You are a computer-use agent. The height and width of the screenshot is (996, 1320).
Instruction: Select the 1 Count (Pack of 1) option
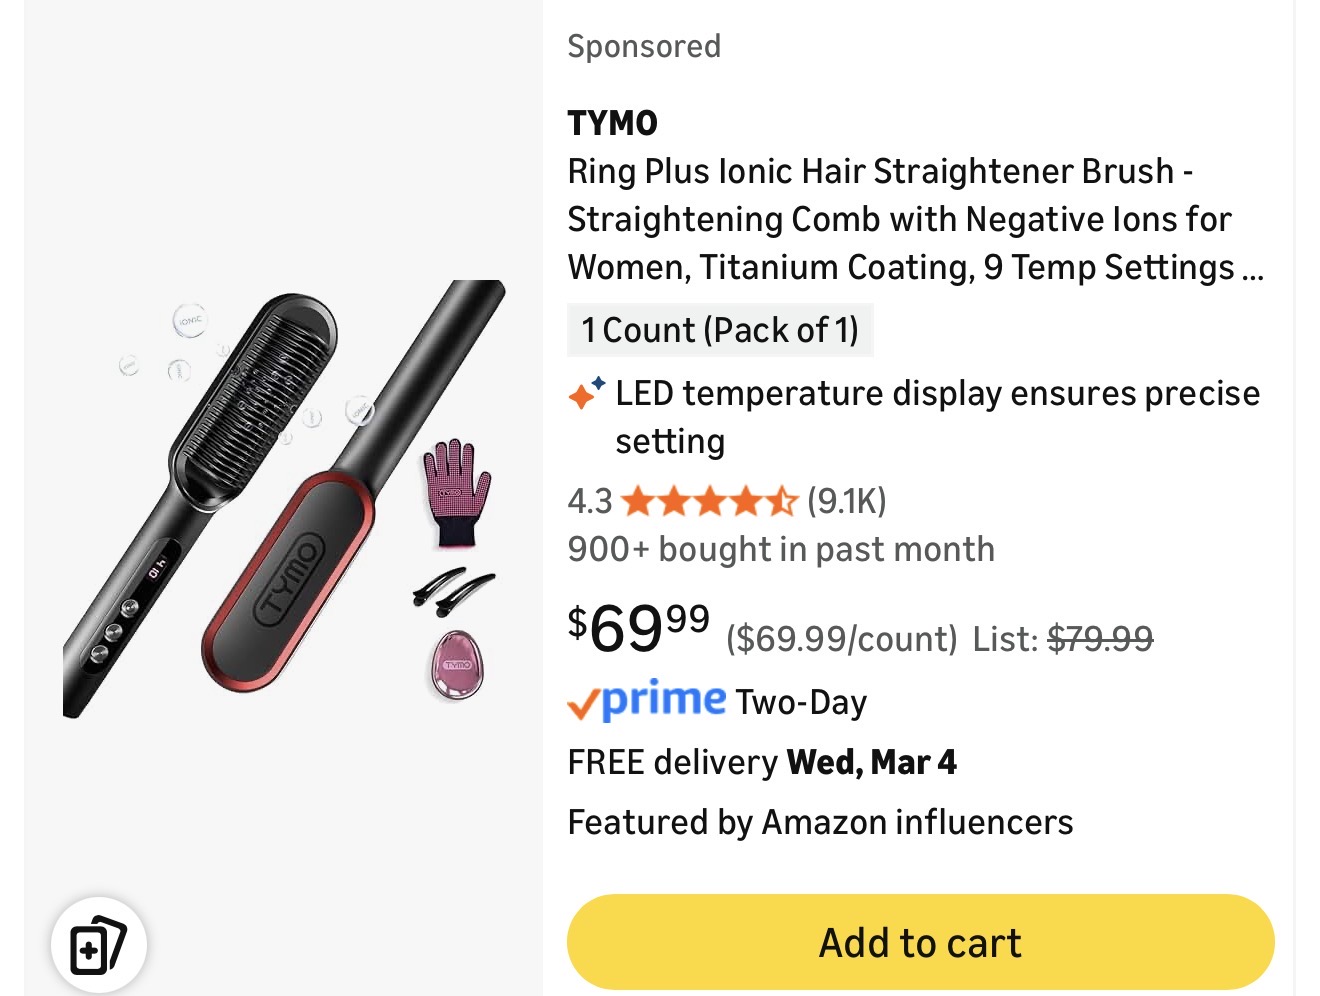click(720, 330)
